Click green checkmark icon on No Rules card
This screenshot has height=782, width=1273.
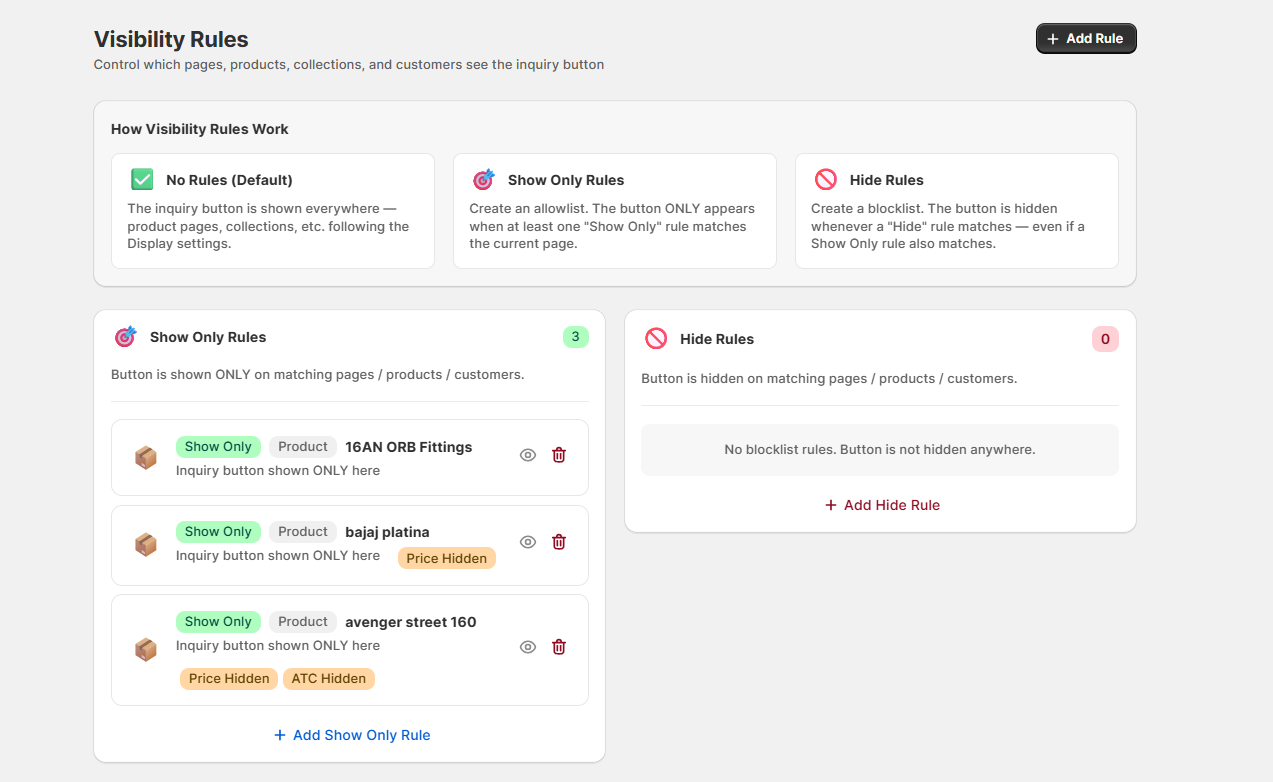point(142,180)
